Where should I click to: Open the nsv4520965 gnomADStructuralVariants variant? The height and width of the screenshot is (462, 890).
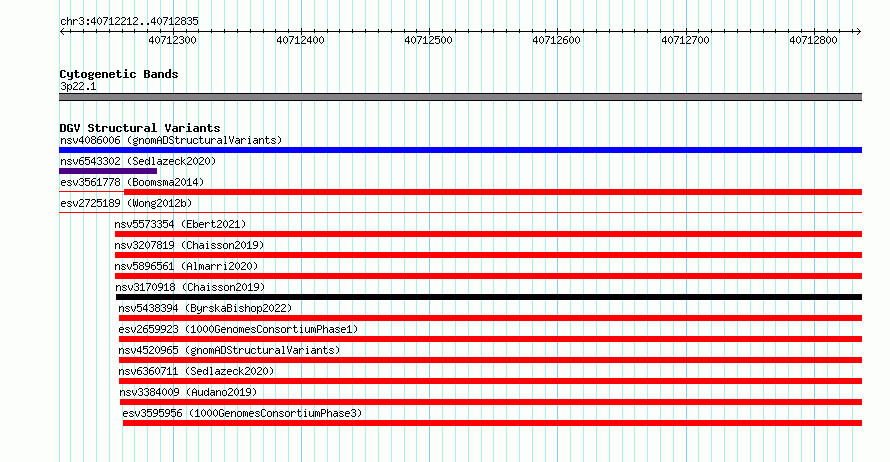(x=229, y=350)
